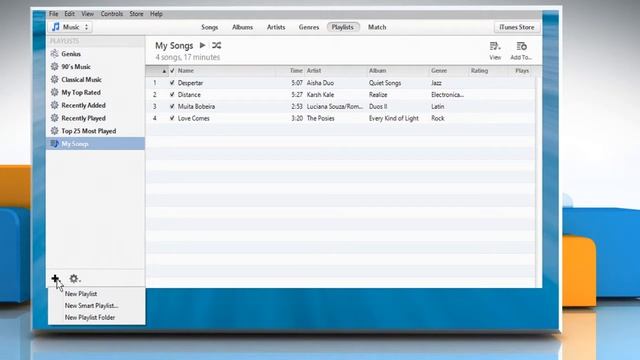The image size is (640, 360).
Task: Click the Aisha Duo artist cell
Action: click(320, 82)
